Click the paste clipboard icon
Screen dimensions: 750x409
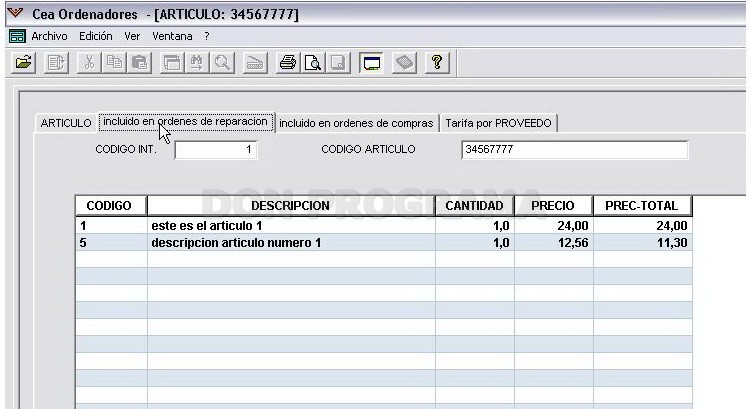coord(139,63)
